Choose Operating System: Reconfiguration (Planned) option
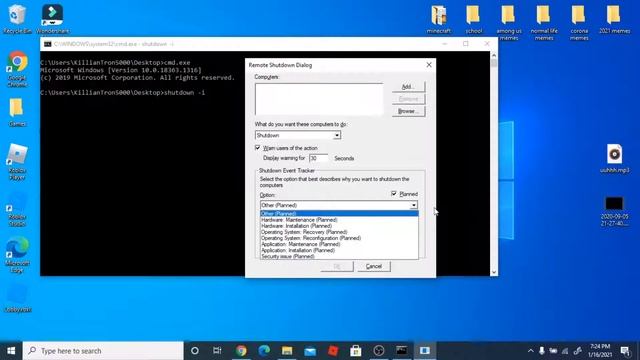Screen dimensions: 640x360 (x=339, y=238)
